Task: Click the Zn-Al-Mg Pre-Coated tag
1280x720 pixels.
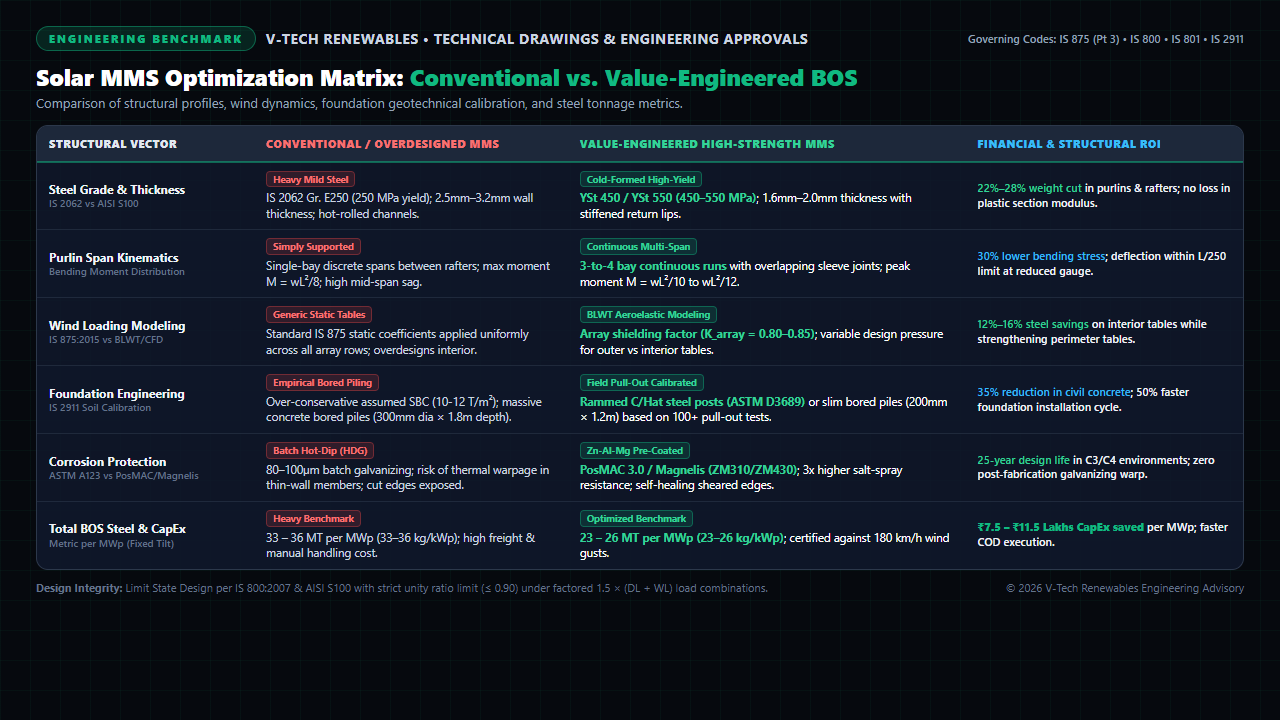Action: [x=637, y=451]
